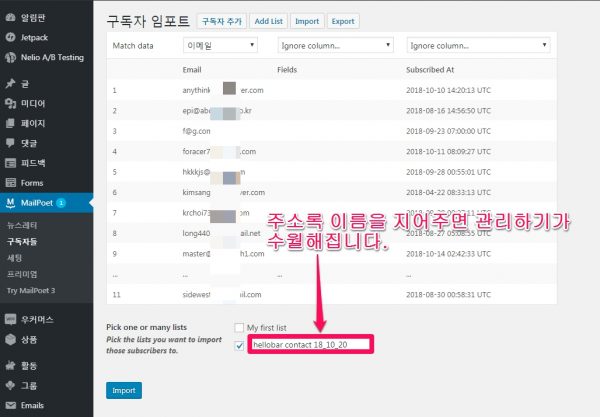Go to 프리미엄 submenu
Screen dimensions: 600x417
[x=22, y=274]
